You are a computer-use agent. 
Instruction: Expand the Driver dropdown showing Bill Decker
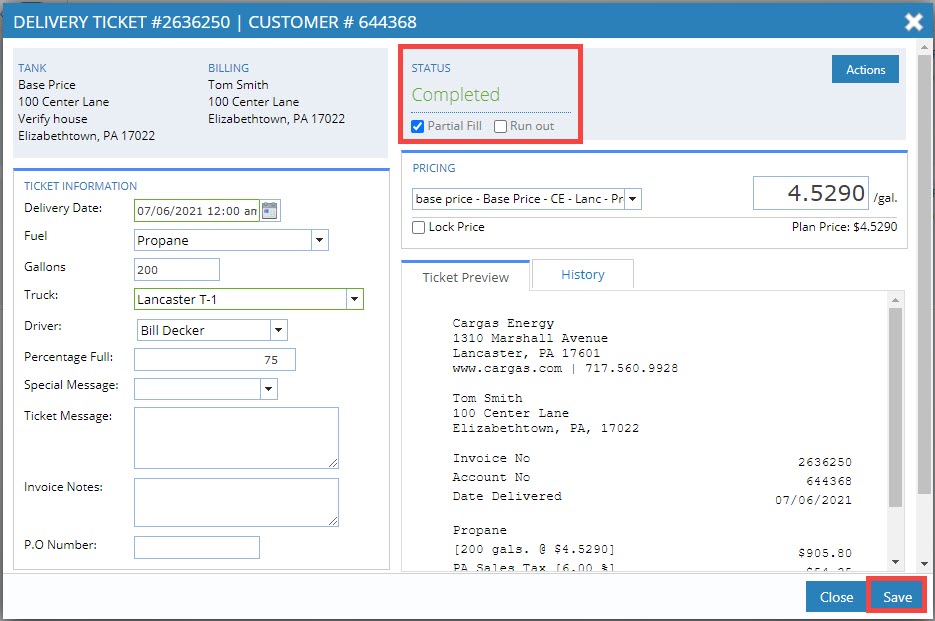(x=278, y=330)
